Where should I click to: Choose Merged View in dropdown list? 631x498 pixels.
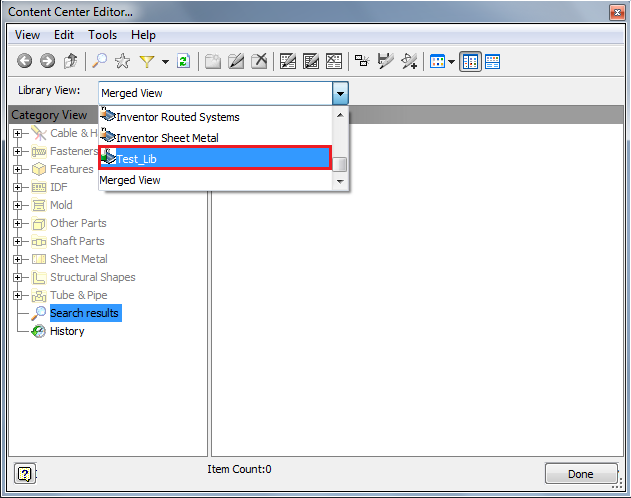tap(215, 180)
